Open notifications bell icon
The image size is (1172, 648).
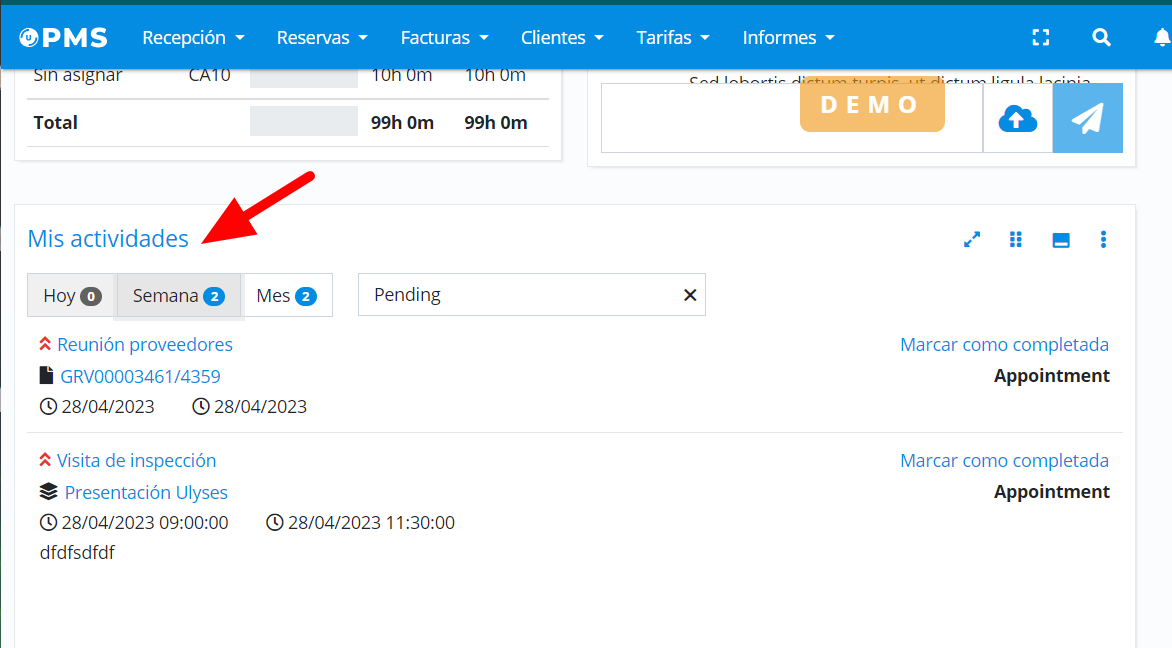point(1161,38)
